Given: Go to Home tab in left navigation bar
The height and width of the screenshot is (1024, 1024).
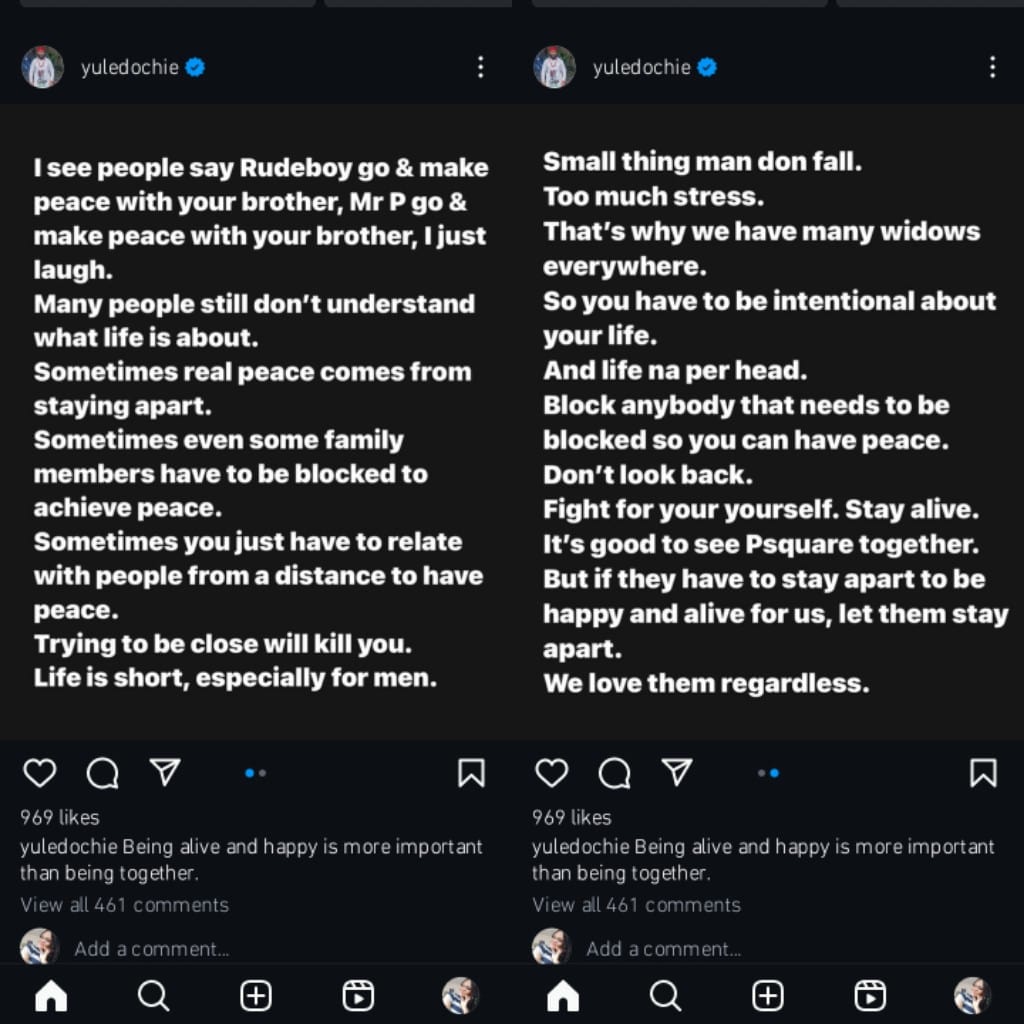Looking at the screenshot, I should (x=51, y=995).
